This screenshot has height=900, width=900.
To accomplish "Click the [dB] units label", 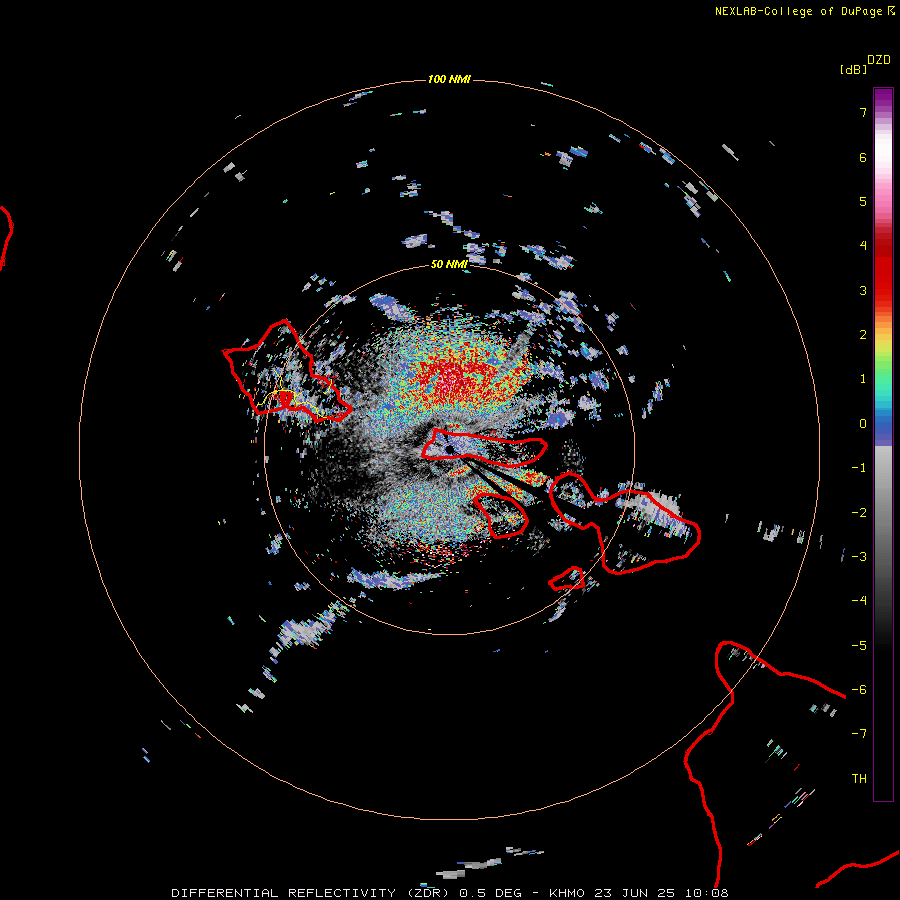I will [x=853, y=69].
